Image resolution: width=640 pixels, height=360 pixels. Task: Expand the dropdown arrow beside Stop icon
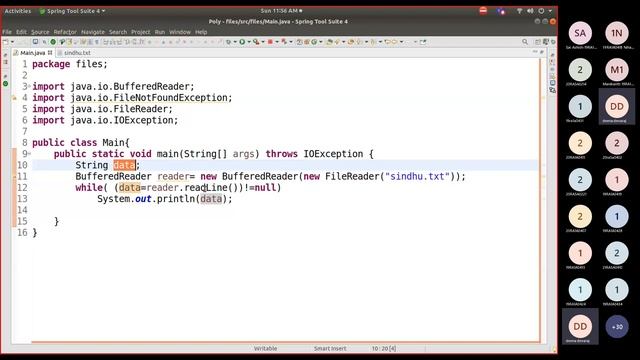(x=277, y=42)
